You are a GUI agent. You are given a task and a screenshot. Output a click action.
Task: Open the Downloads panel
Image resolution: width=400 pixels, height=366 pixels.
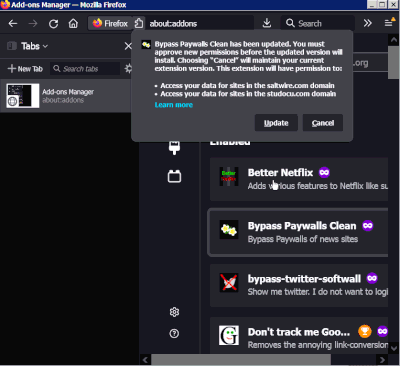coord(267,23)
